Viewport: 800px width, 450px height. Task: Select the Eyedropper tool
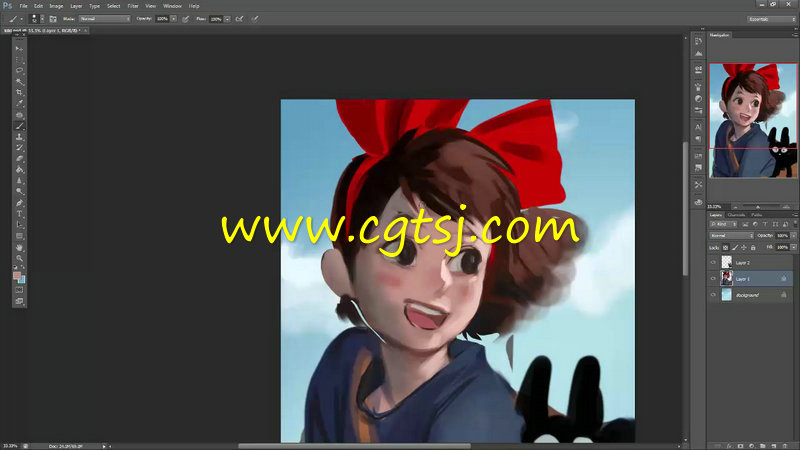point(19,104)
